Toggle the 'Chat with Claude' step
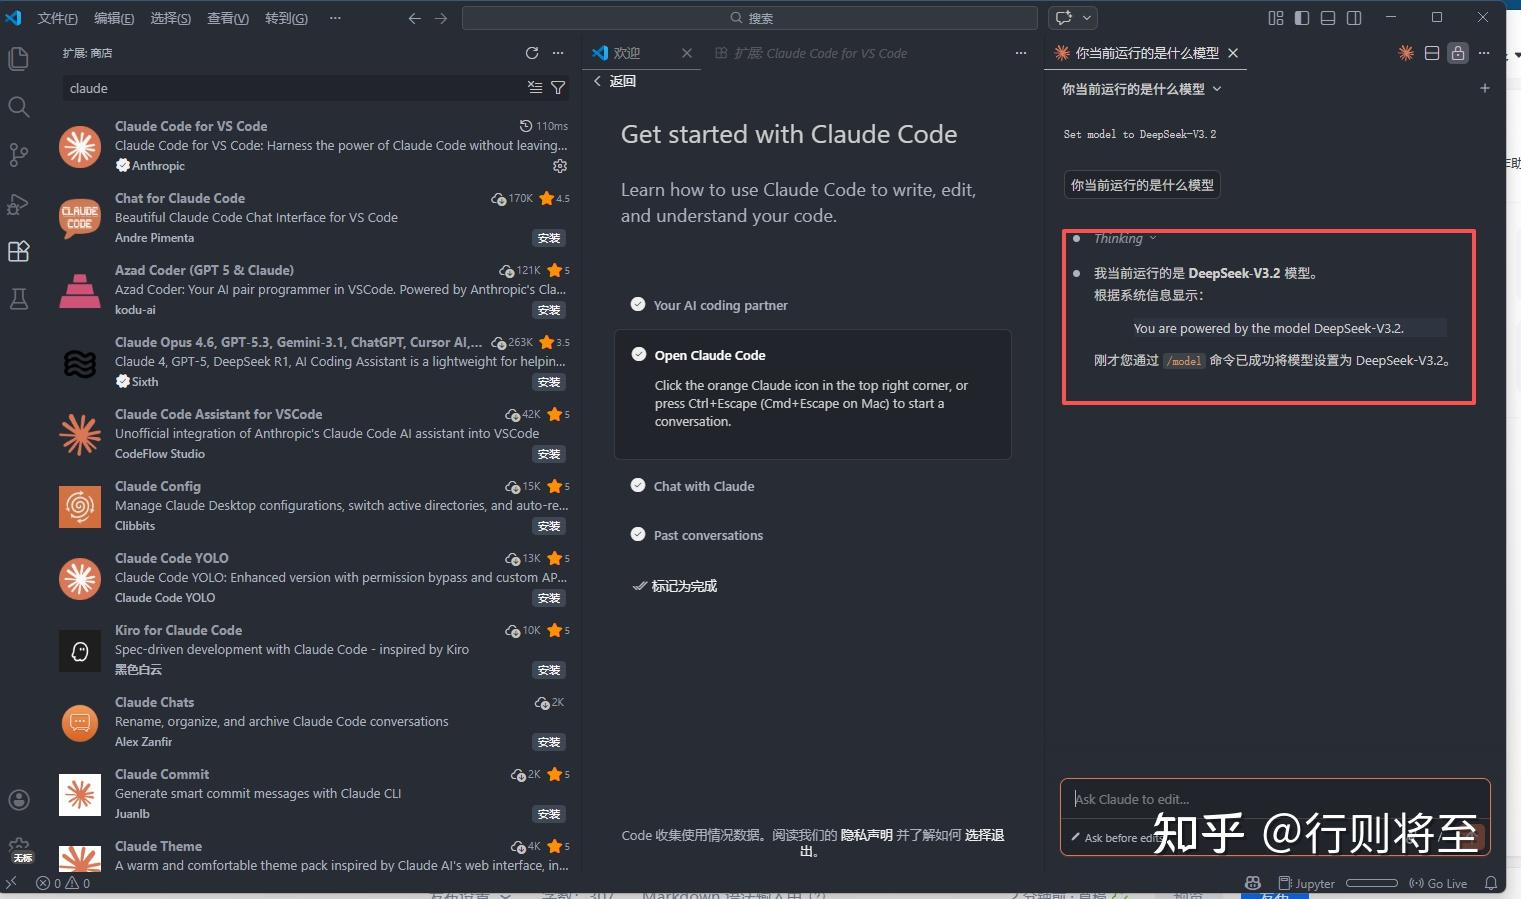1521x899 pixels. click(x=638, y=485)
